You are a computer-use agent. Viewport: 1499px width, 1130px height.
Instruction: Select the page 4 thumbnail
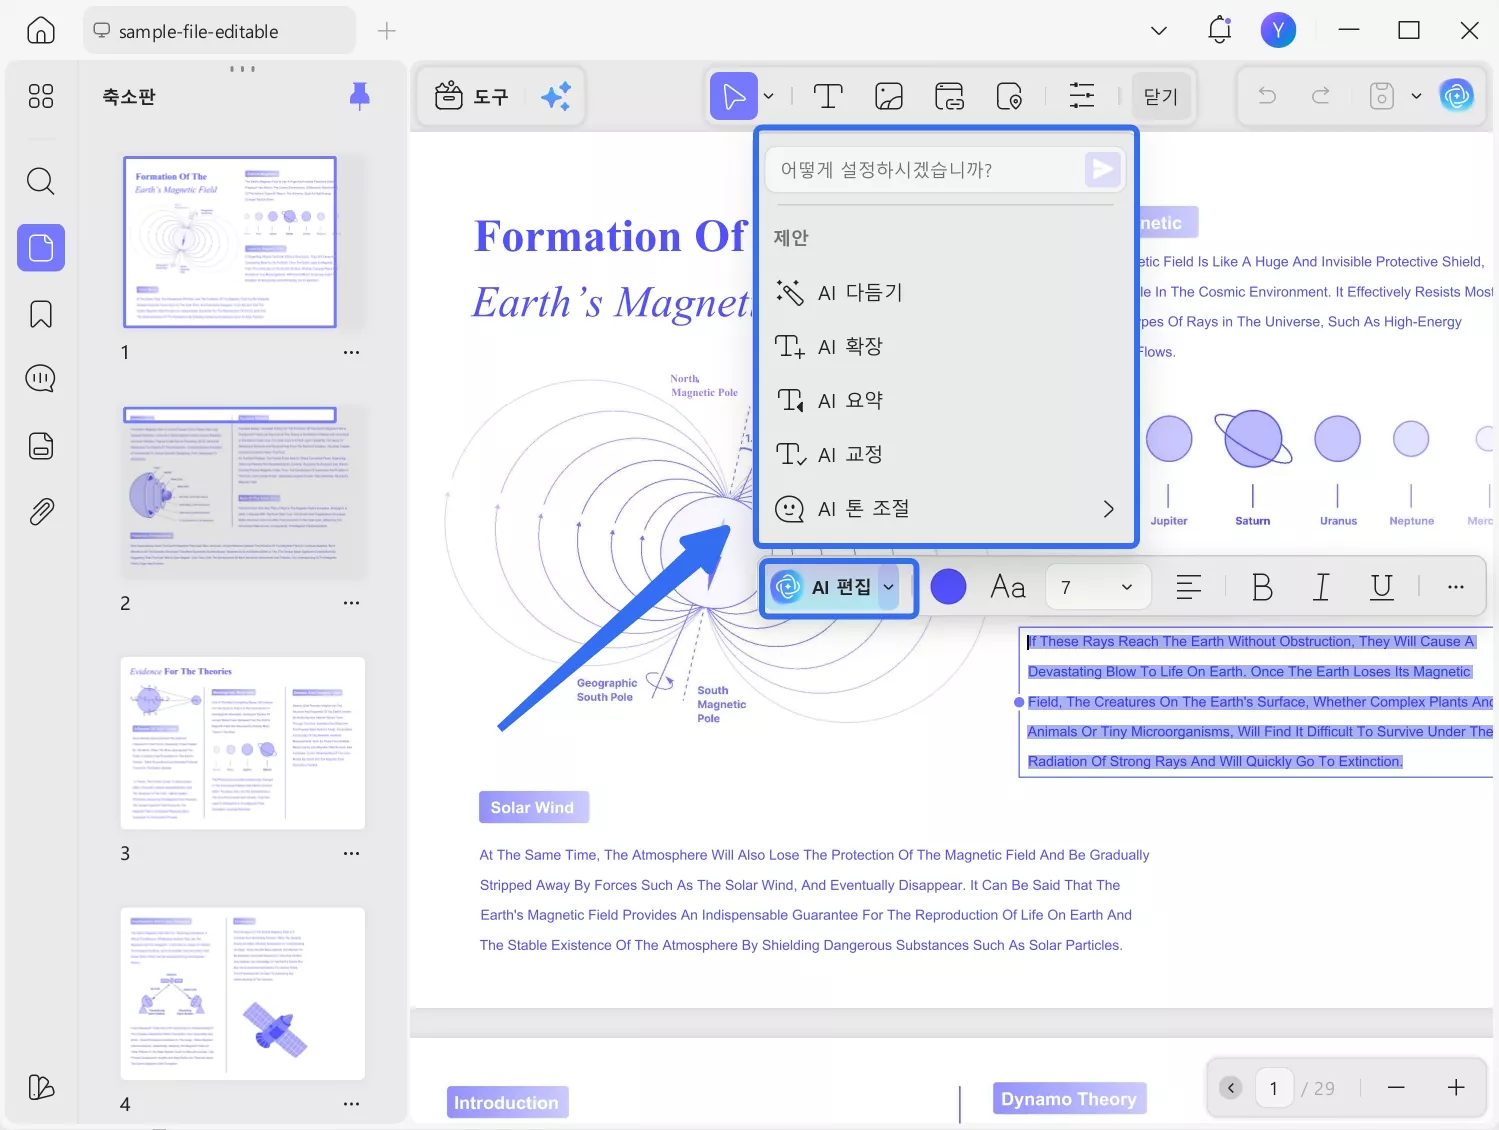point(243,993)
